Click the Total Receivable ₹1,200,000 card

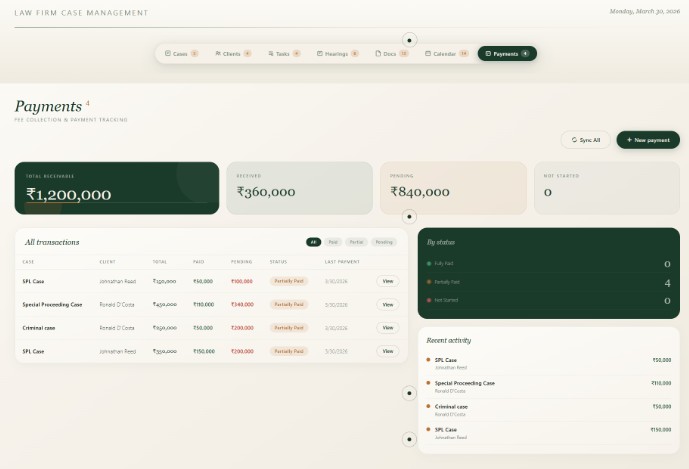click(117, 188)
